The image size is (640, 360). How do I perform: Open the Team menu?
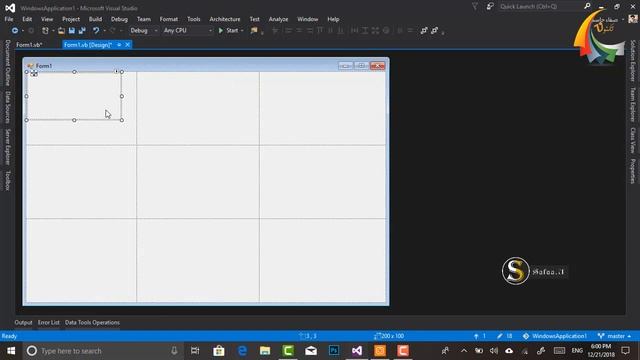pyautogui.click(x=144, y=19)
